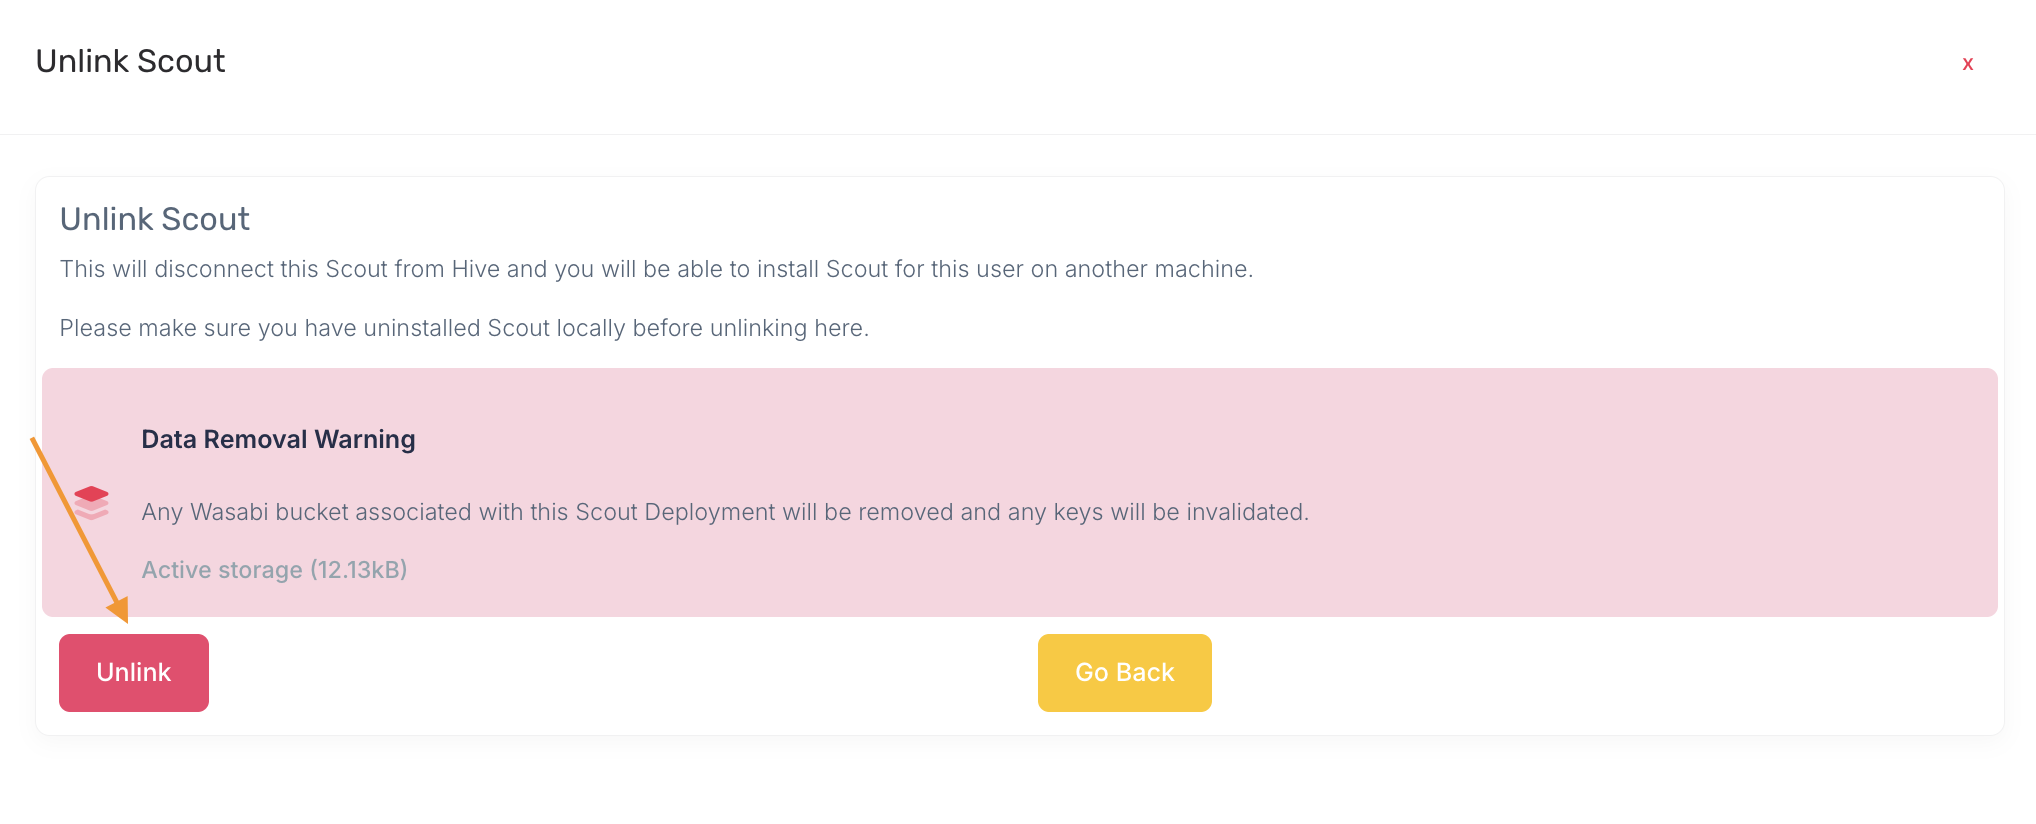
Task: Click the orange arrow pointing to Unlink
Action: click(x=78, y=530)
